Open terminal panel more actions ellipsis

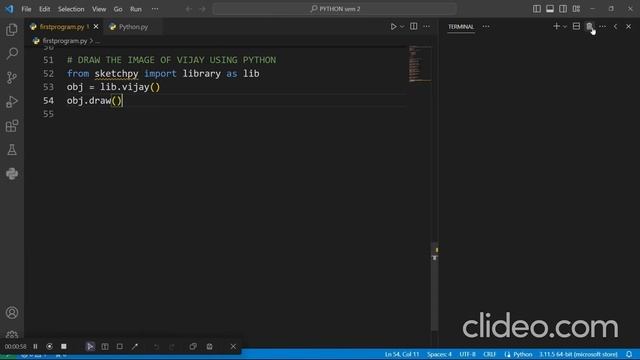[x=602, y=27]
